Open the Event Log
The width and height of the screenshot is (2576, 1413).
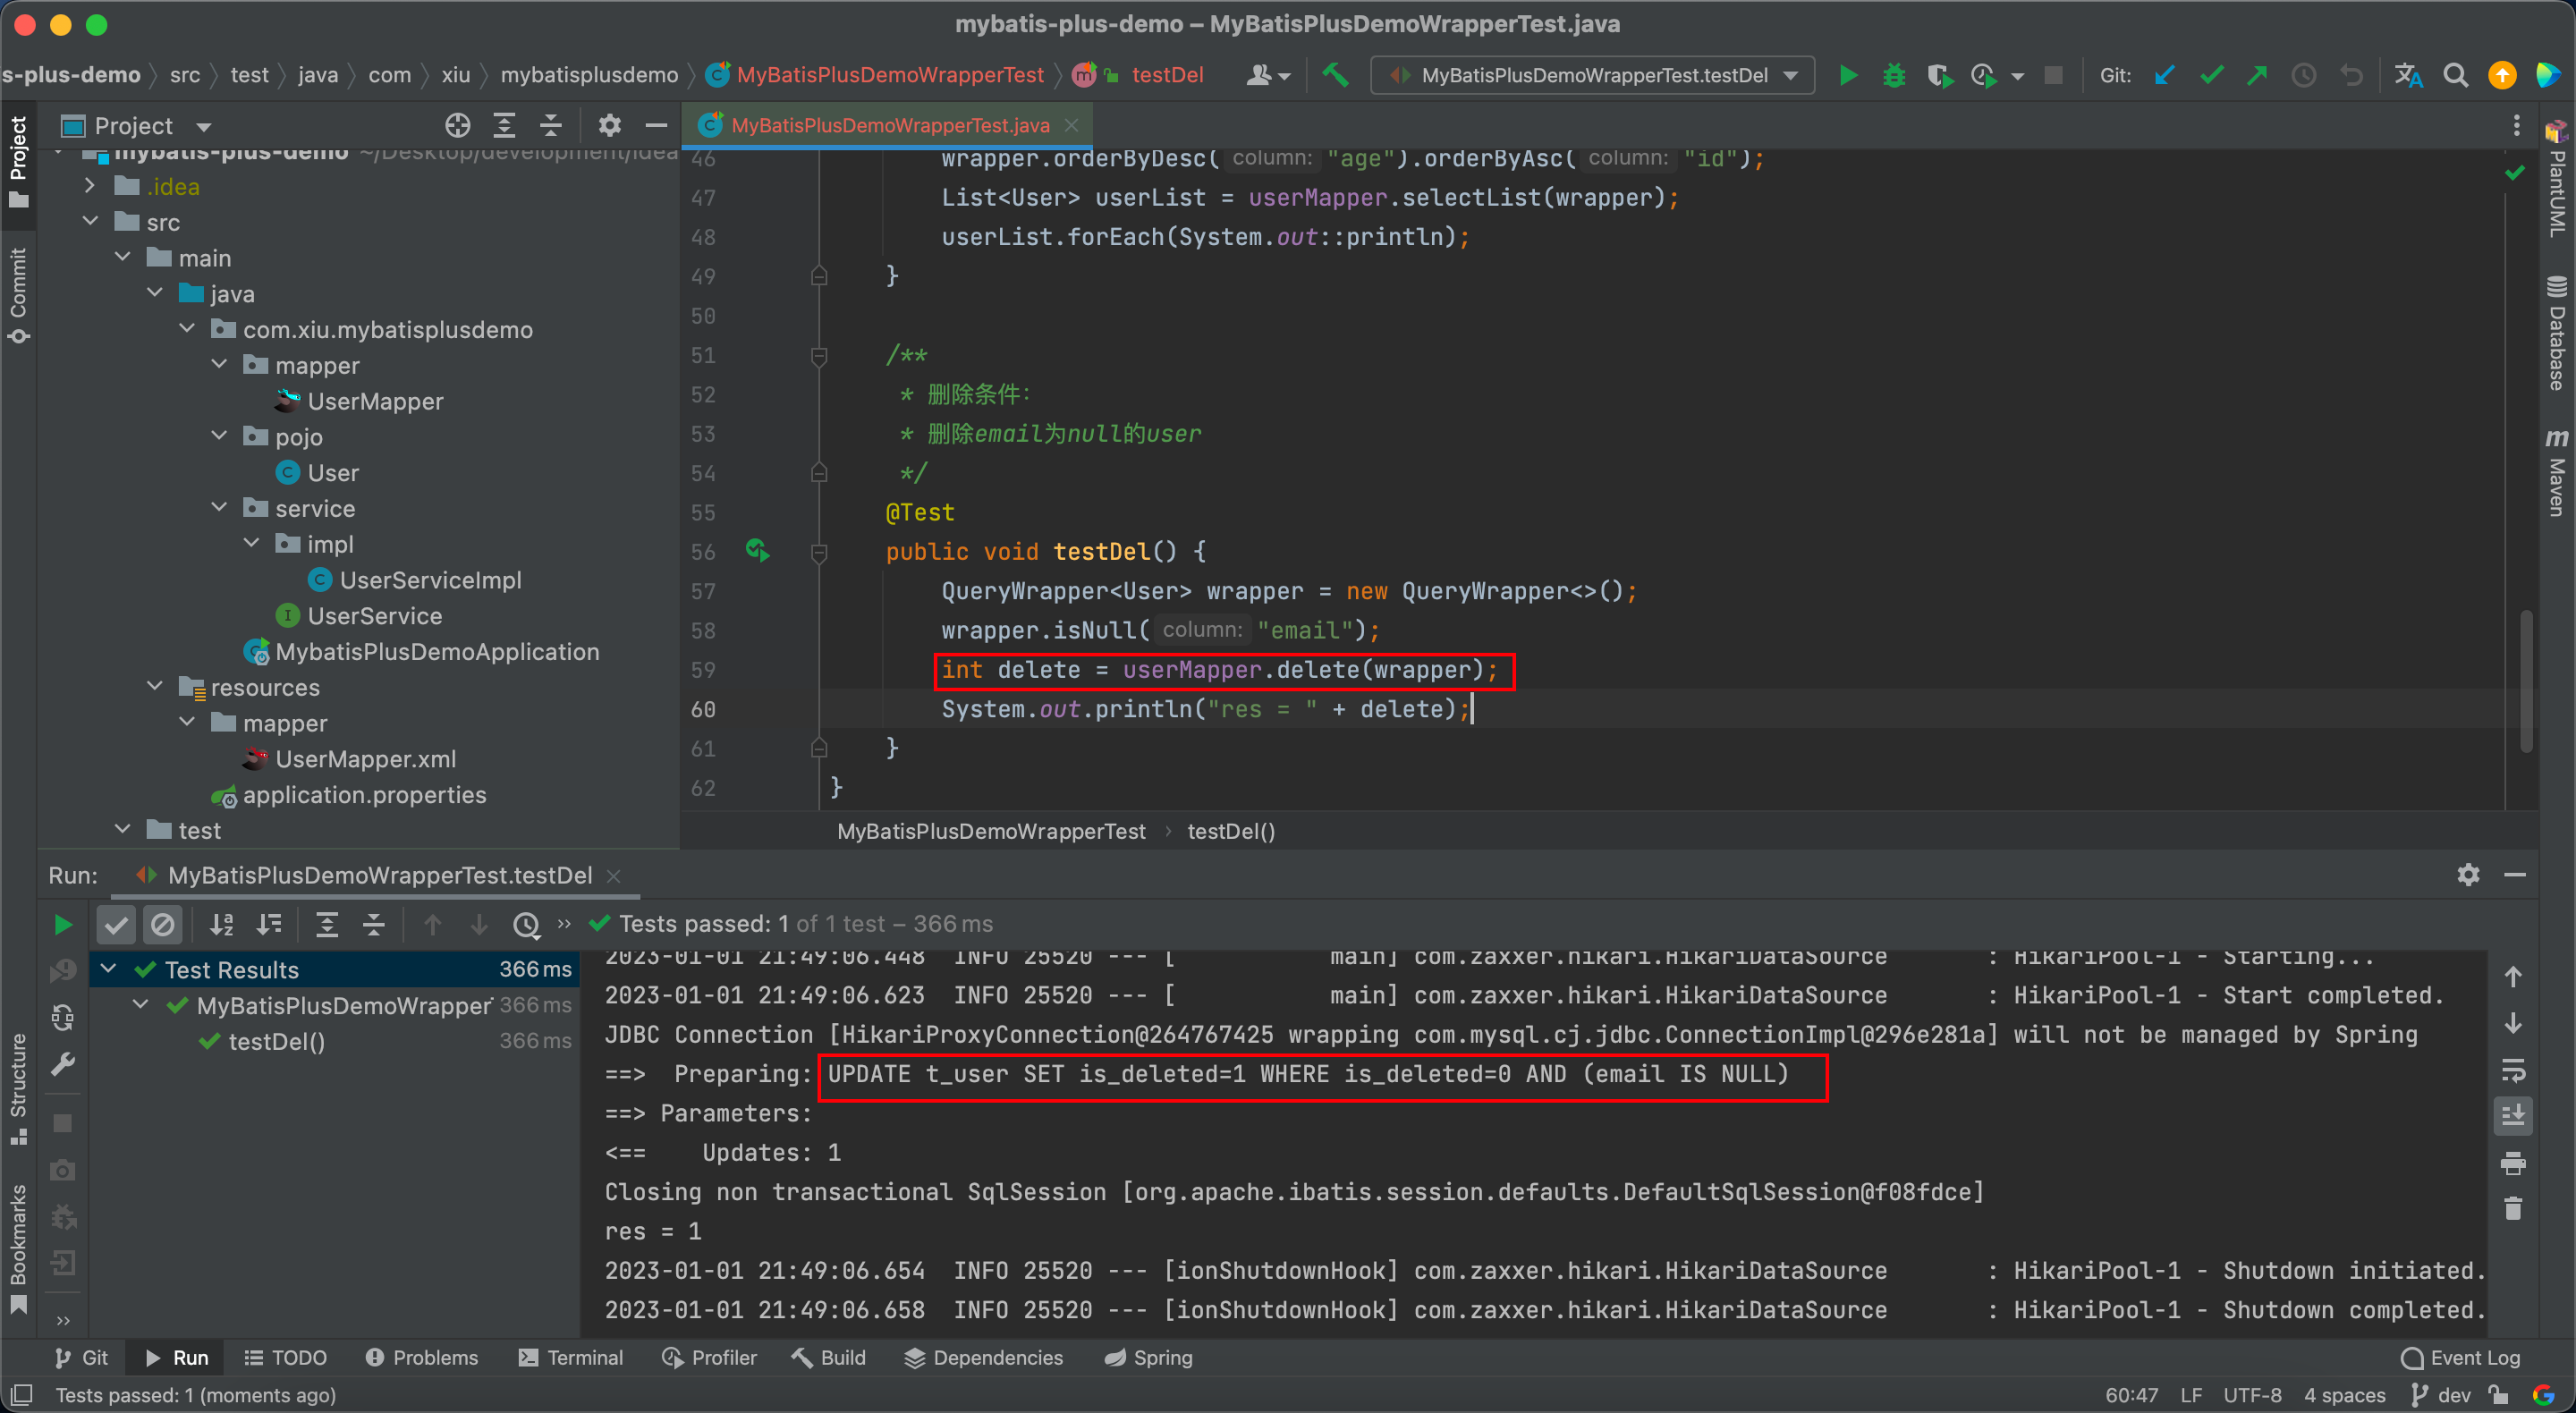point(2460,1357)
